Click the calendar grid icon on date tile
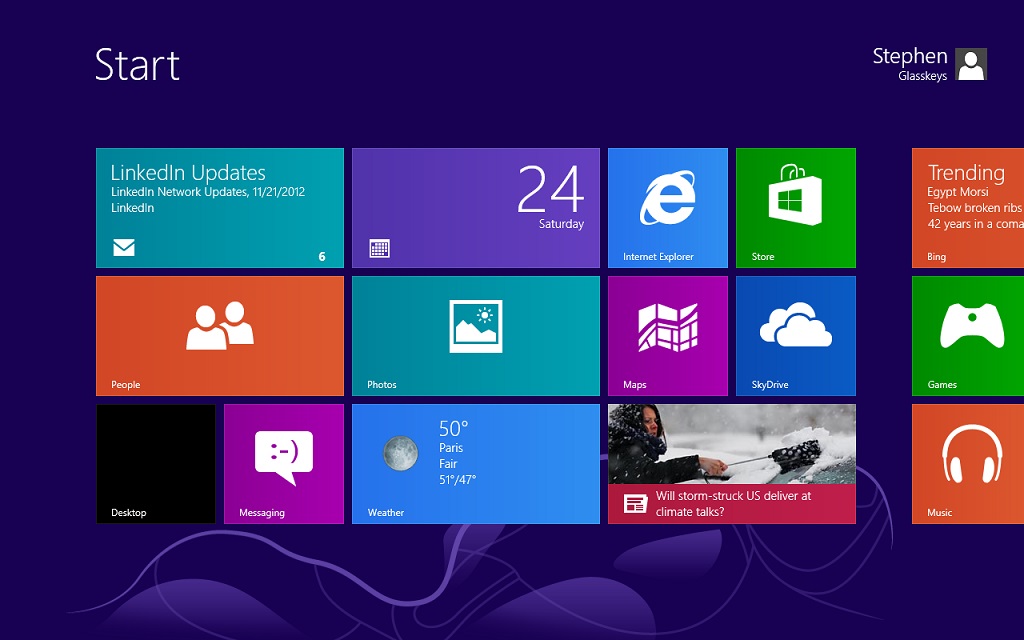Image resolution: width=1024 pixels, height=640 pixels. click(x=379, y=249)
